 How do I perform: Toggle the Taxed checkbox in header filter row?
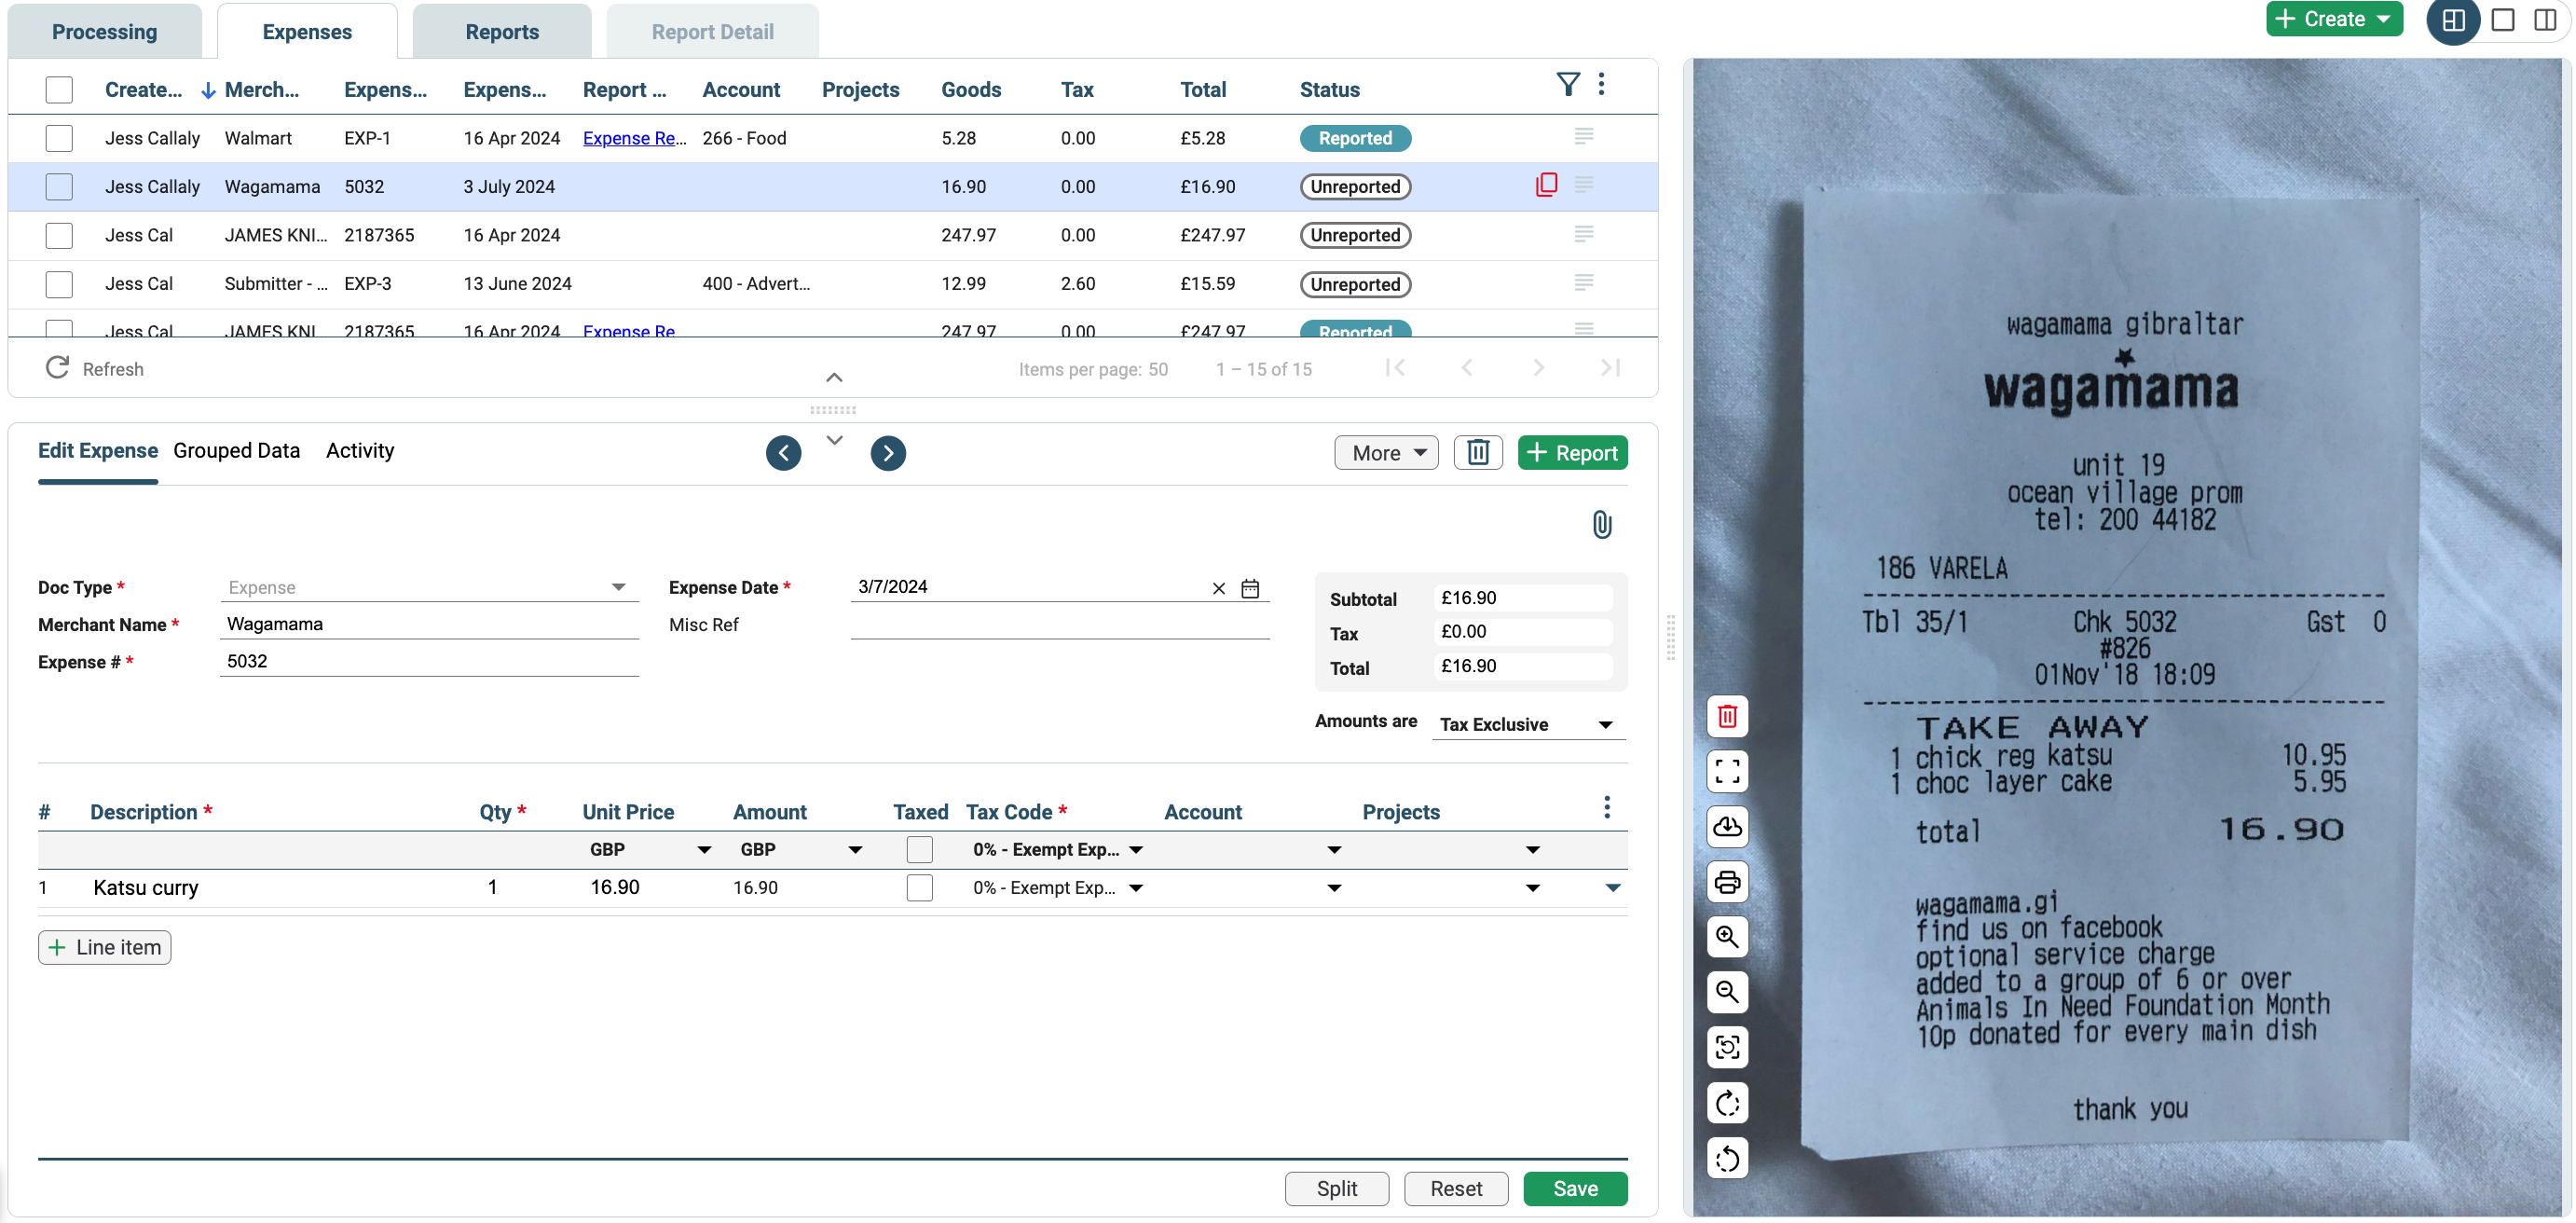[919, 850]
